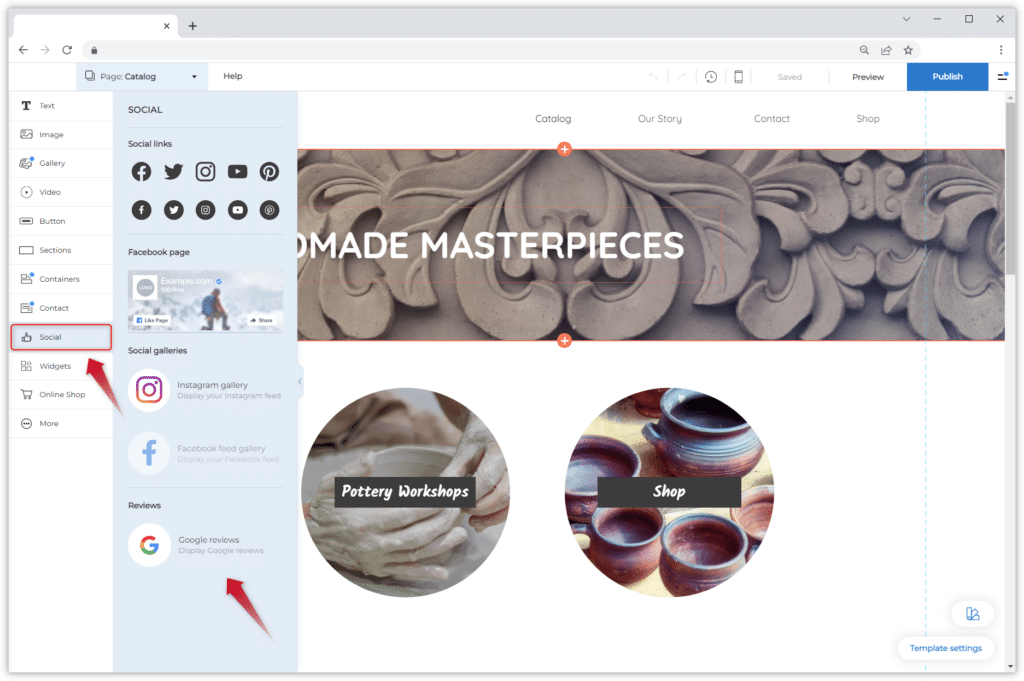Viewport: 1024px width, 681px height.
Task: Open the Page: Catalog dropdown
Action: [x=141, y=76]
